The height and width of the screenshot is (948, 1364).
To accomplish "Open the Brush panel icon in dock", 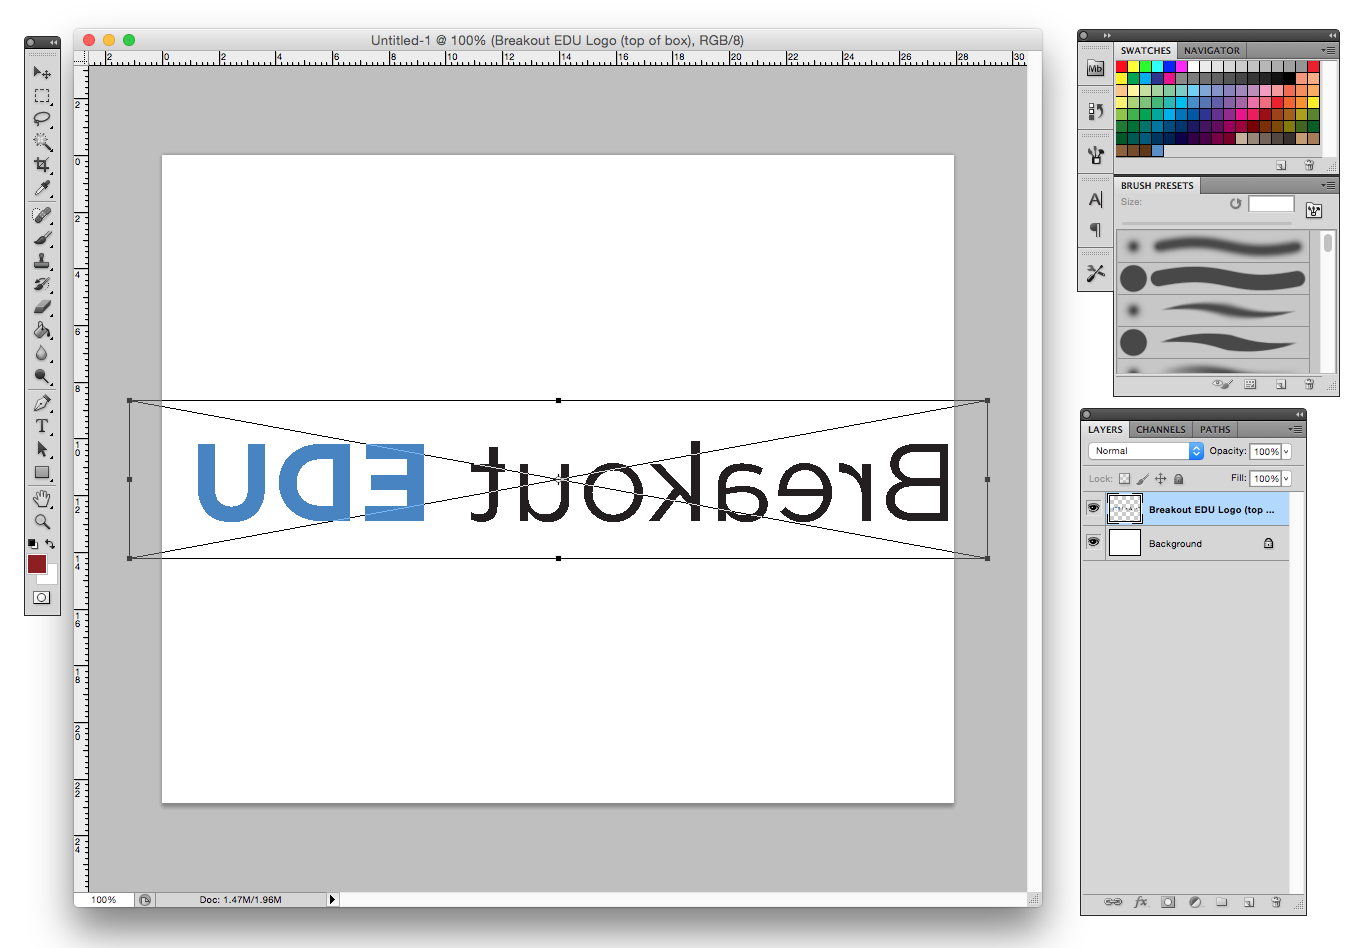I will [1095, 155].
